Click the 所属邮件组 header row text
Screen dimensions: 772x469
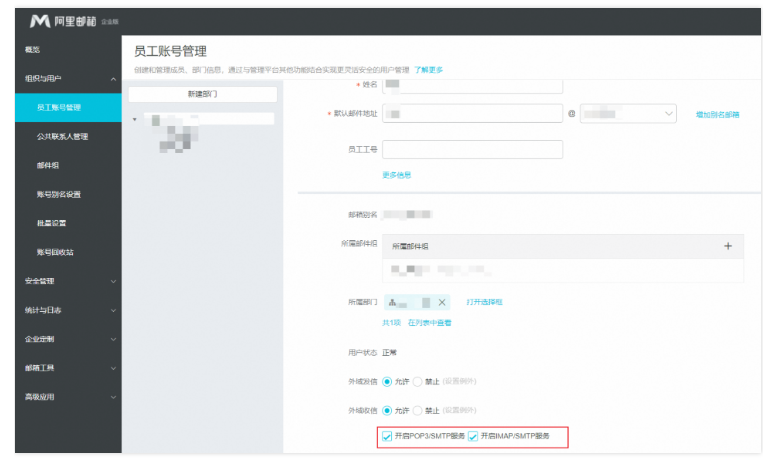pyautogui.click(x=410, y=247)
